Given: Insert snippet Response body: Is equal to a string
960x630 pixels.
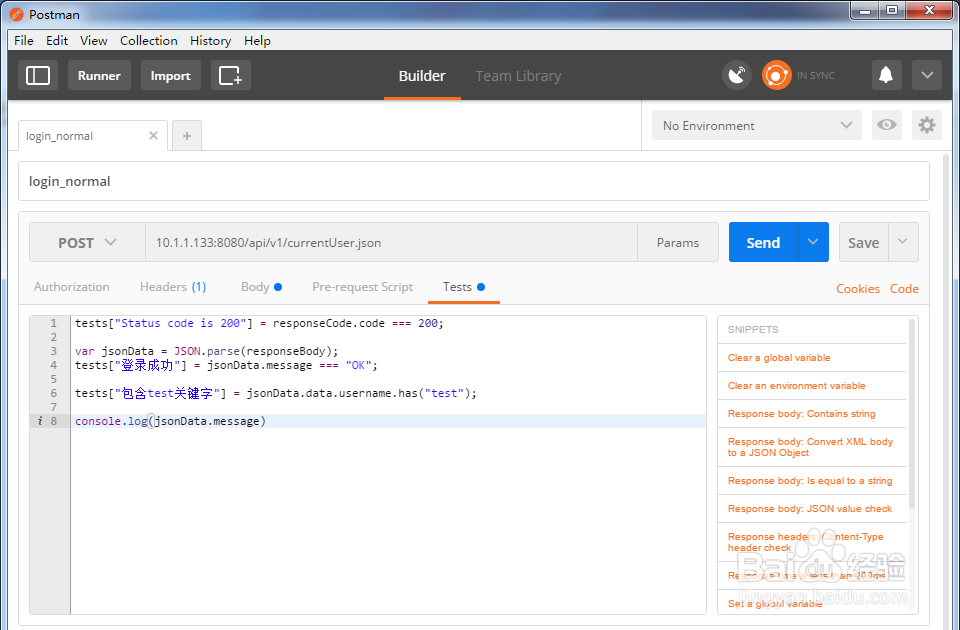Looking at the screenshot, I should tap(810, 481).
